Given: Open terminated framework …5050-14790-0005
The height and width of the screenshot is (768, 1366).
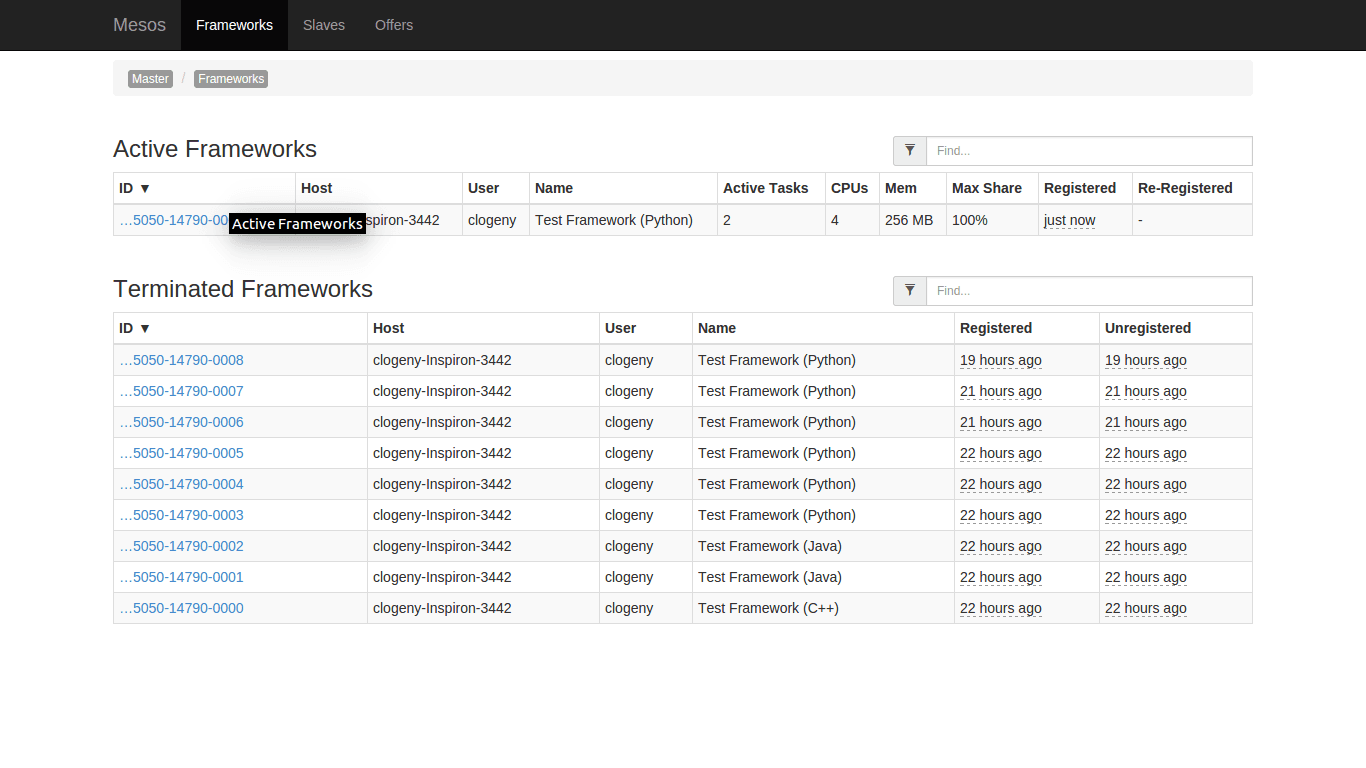Looking at the screenshot, I should pos(181,453).
